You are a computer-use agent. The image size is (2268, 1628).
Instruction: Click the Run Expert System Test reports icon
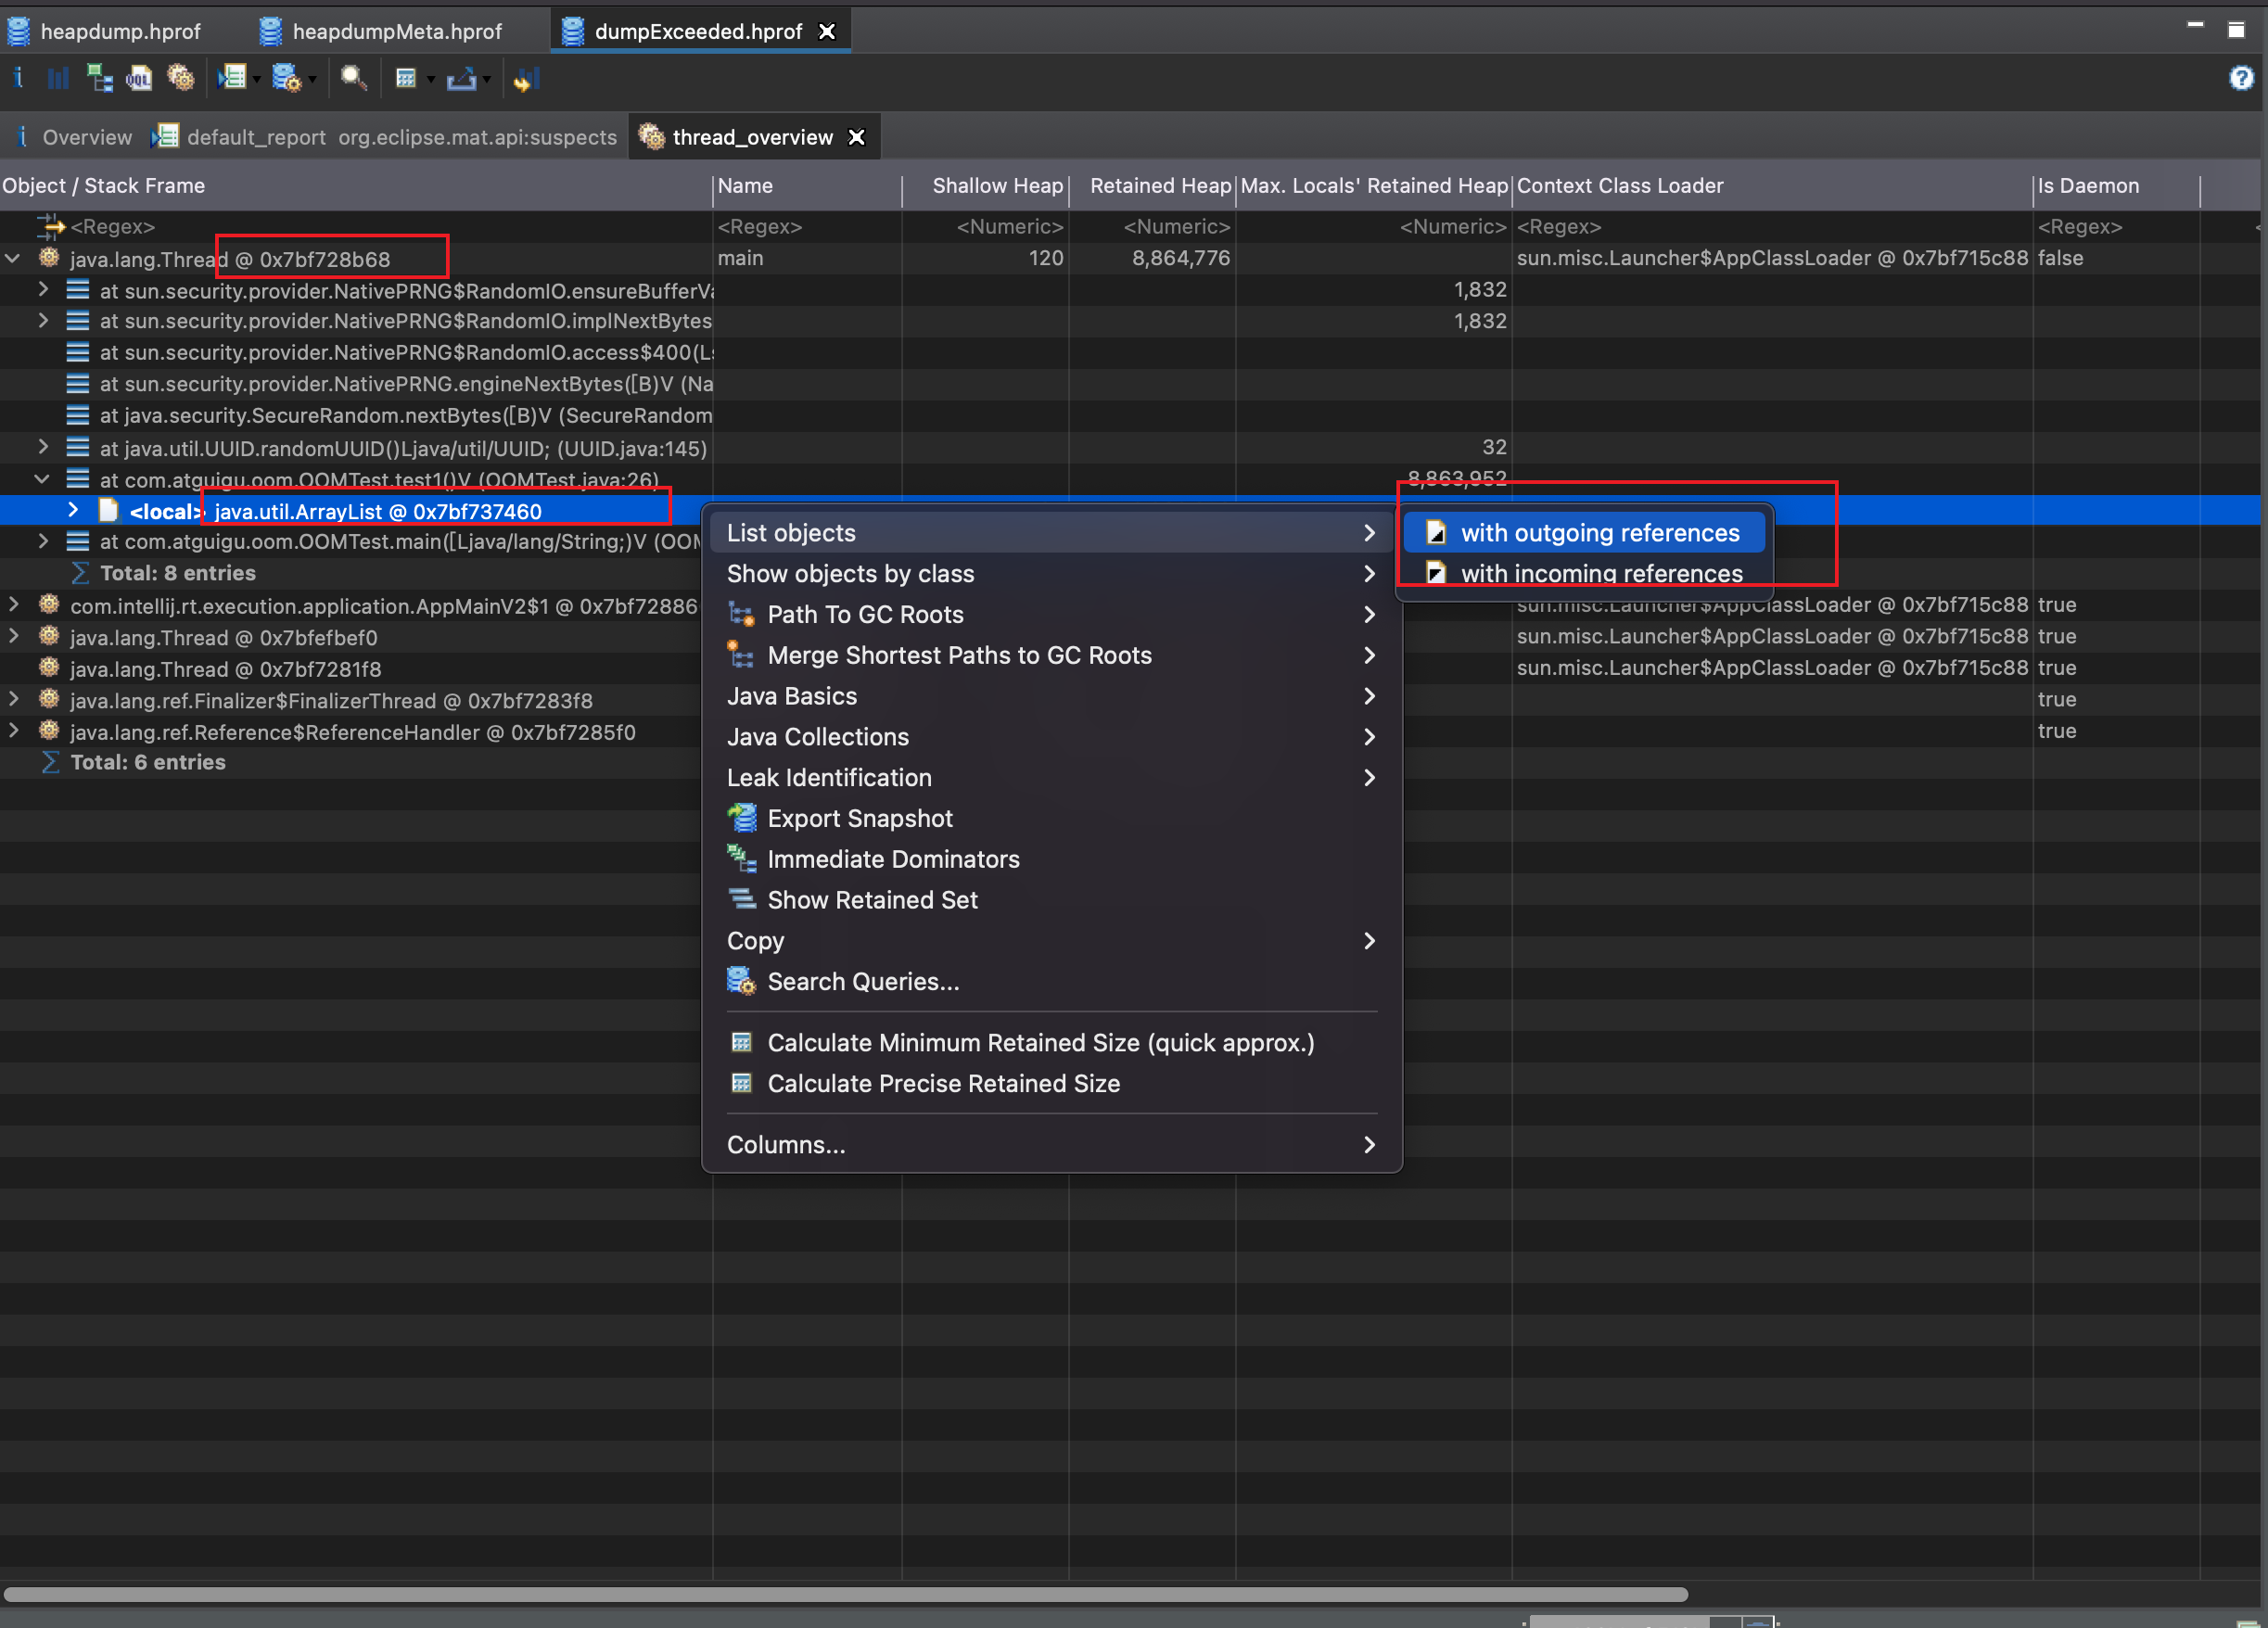coord(232,78)
